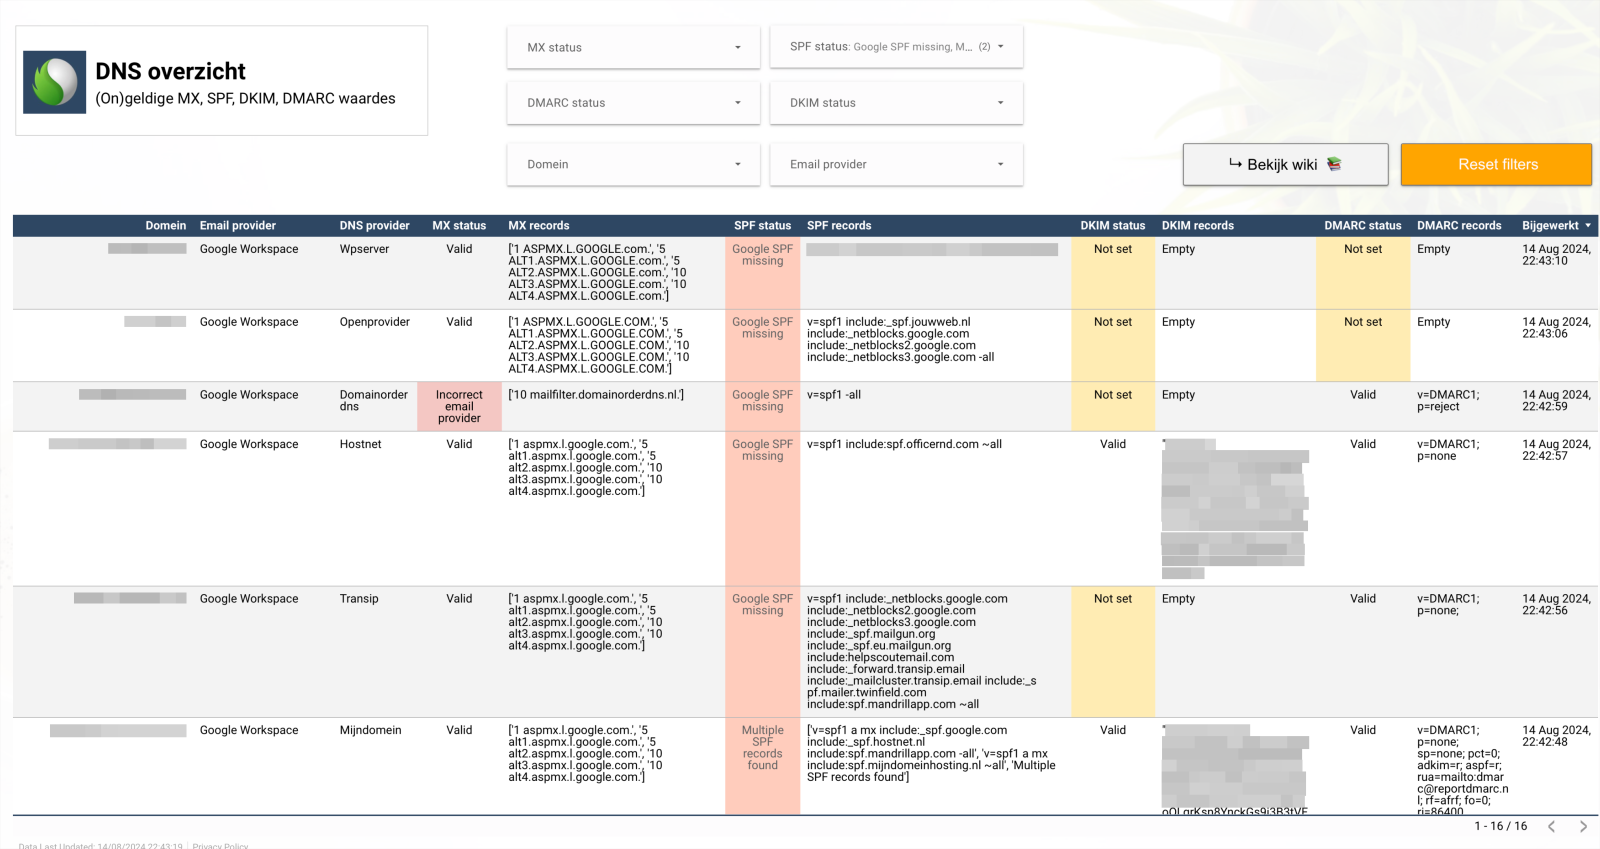Open the DKIM status dropdown
Image resolution: width=1600 pixels, height=849 pixels.
point(896,103)
